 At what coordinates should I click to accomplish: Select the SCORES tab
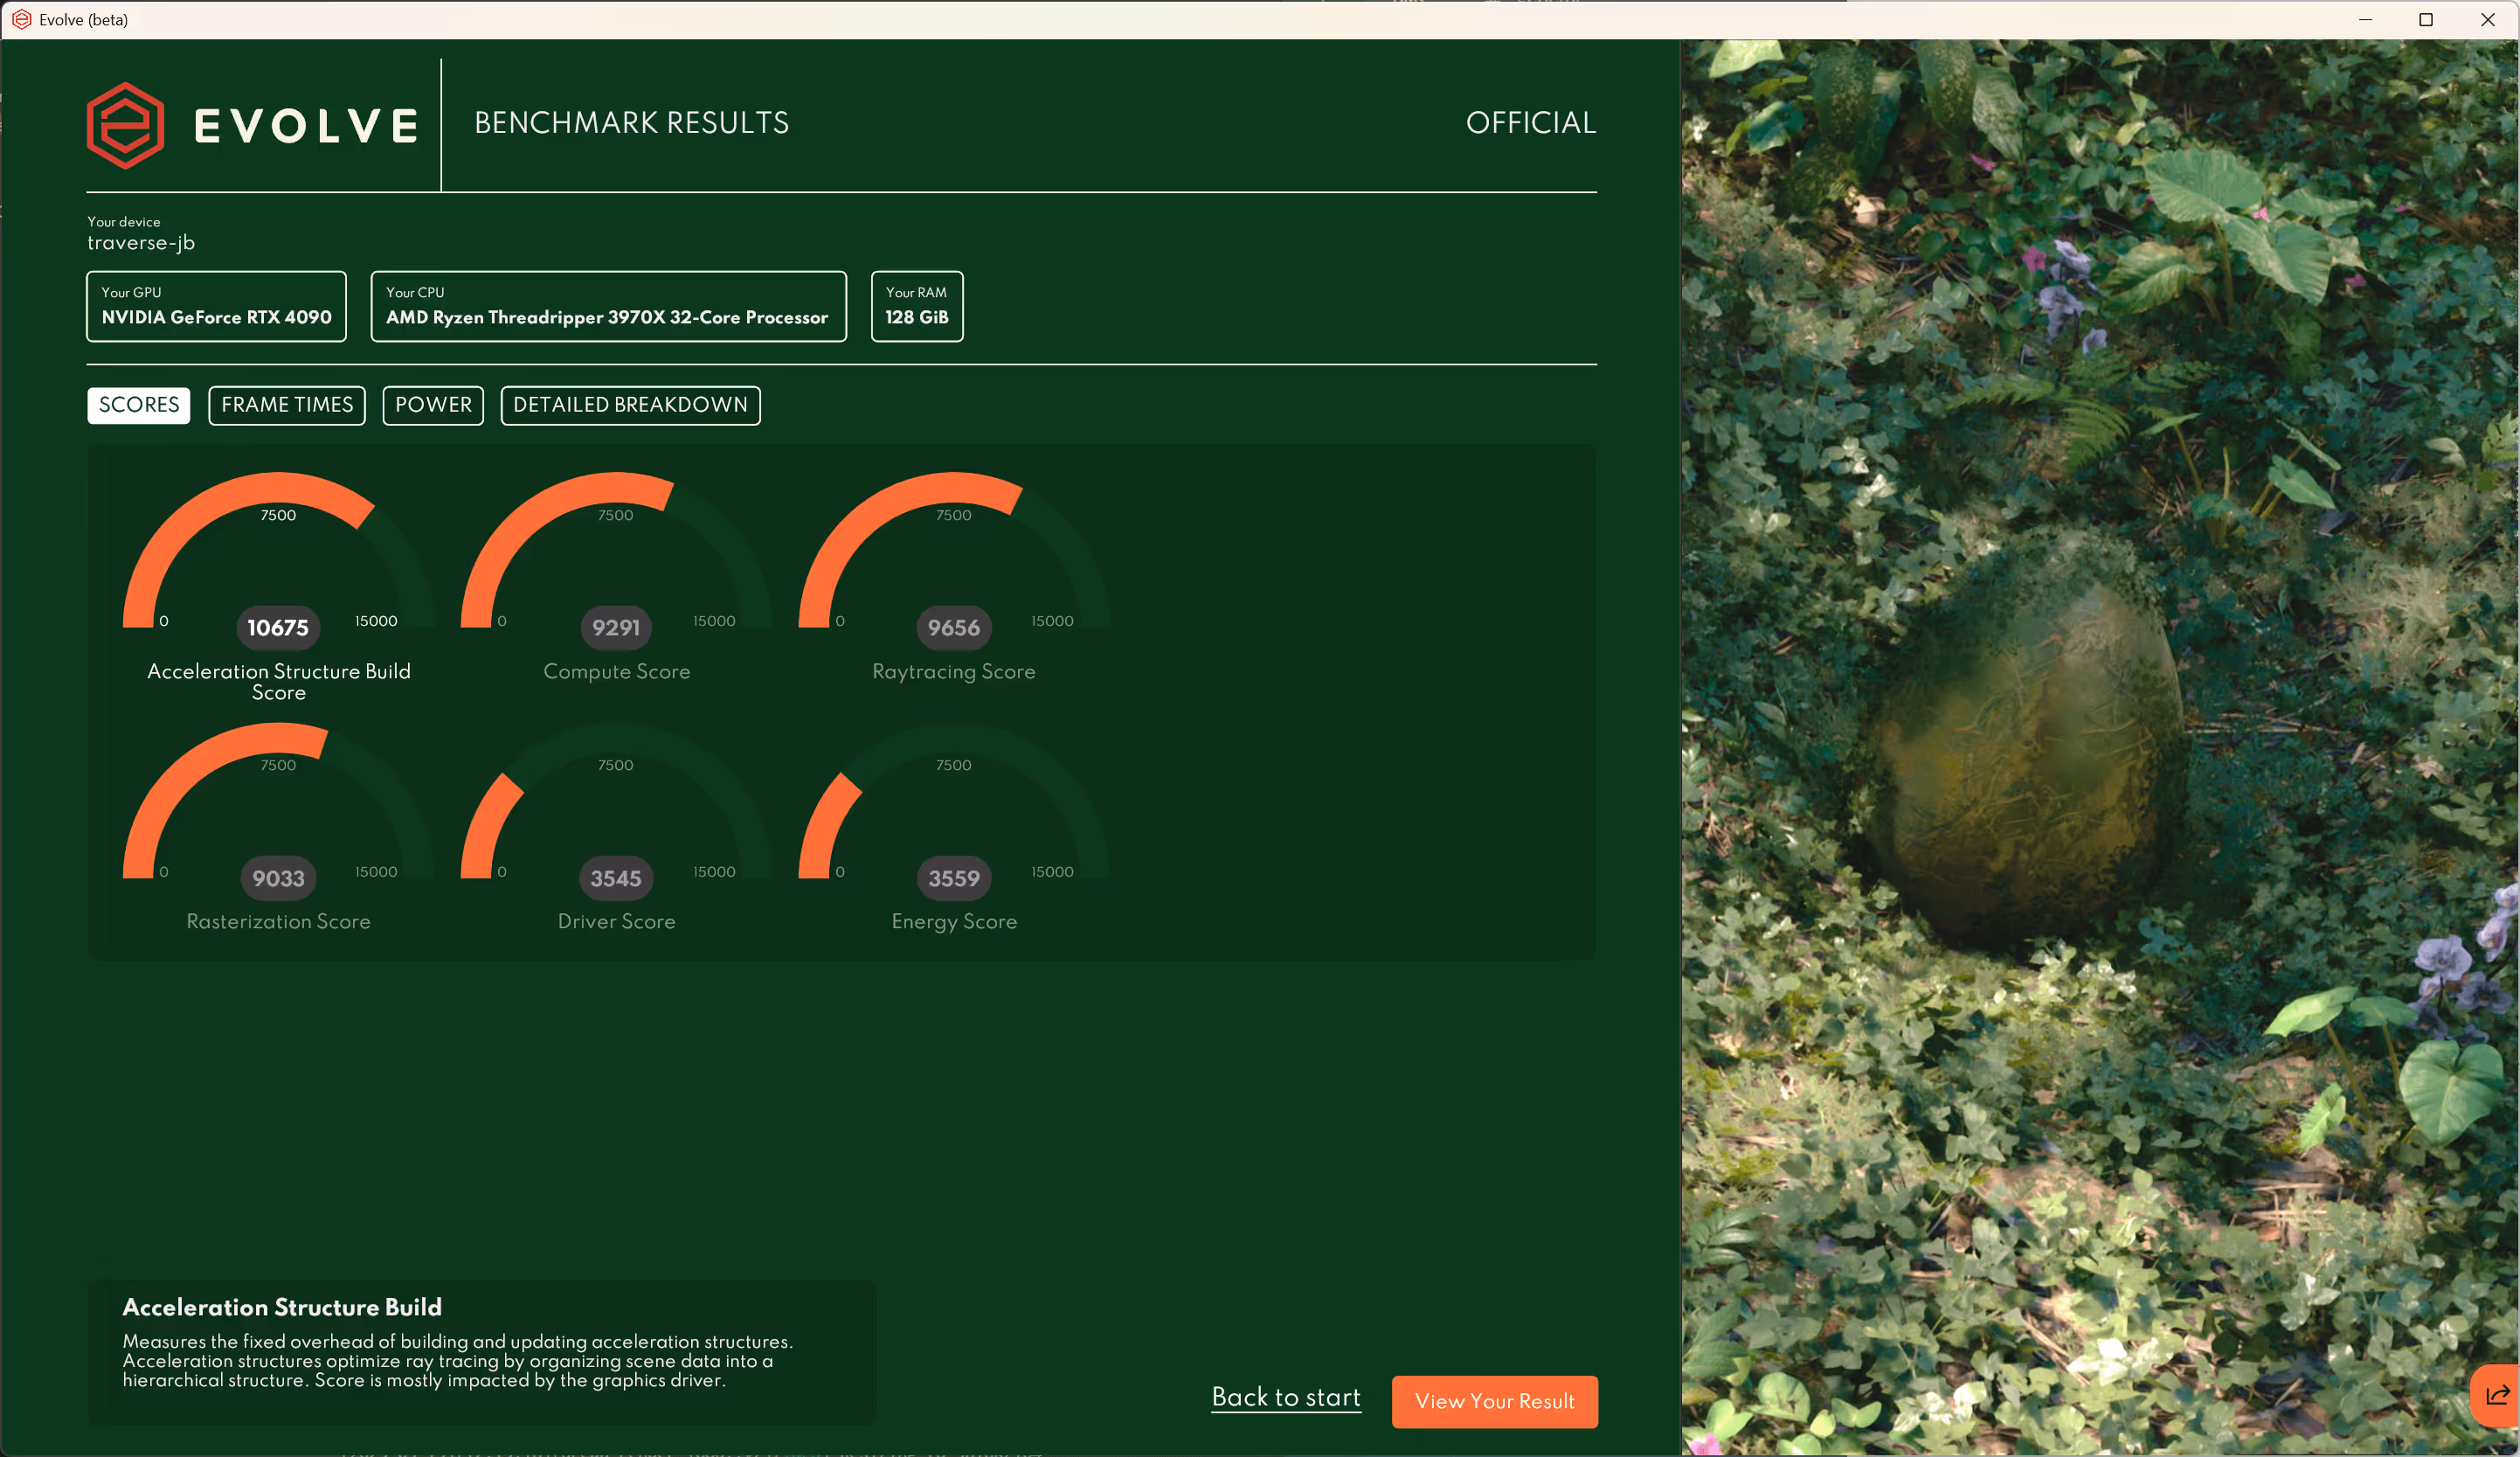point(139,405)
